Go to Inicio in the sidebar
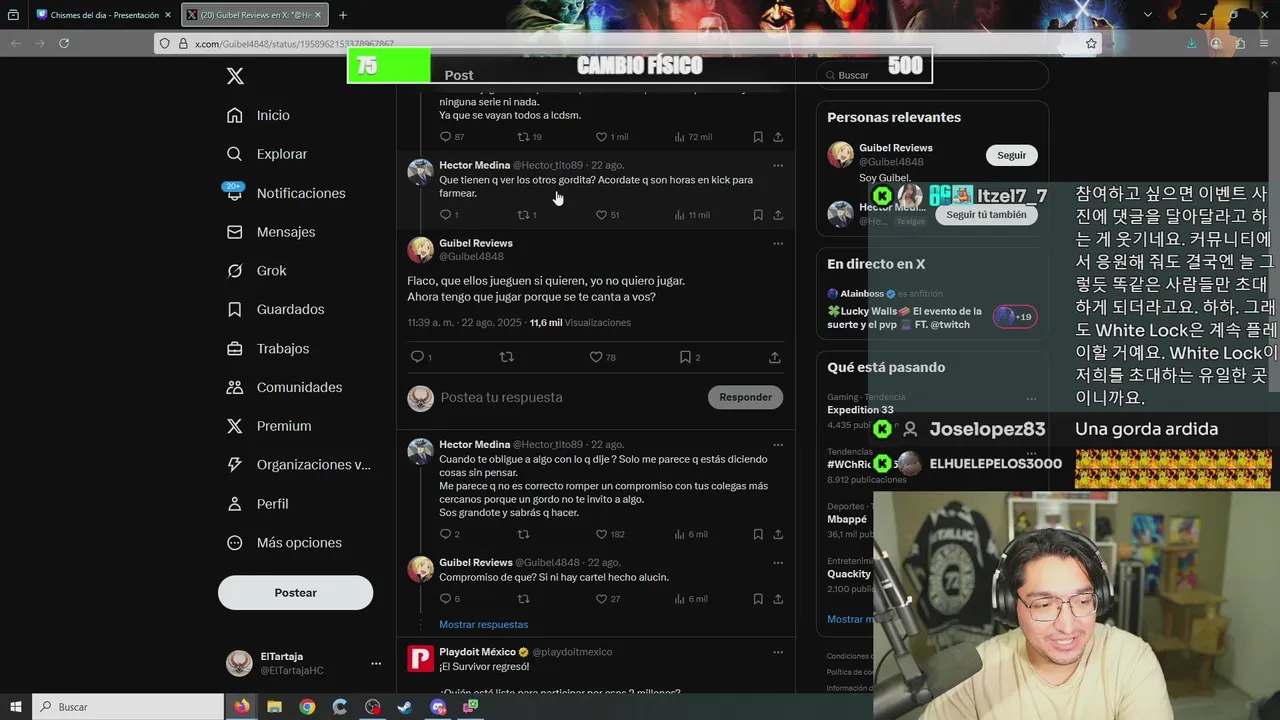The image size is (1280, 720). pos(258,115)
